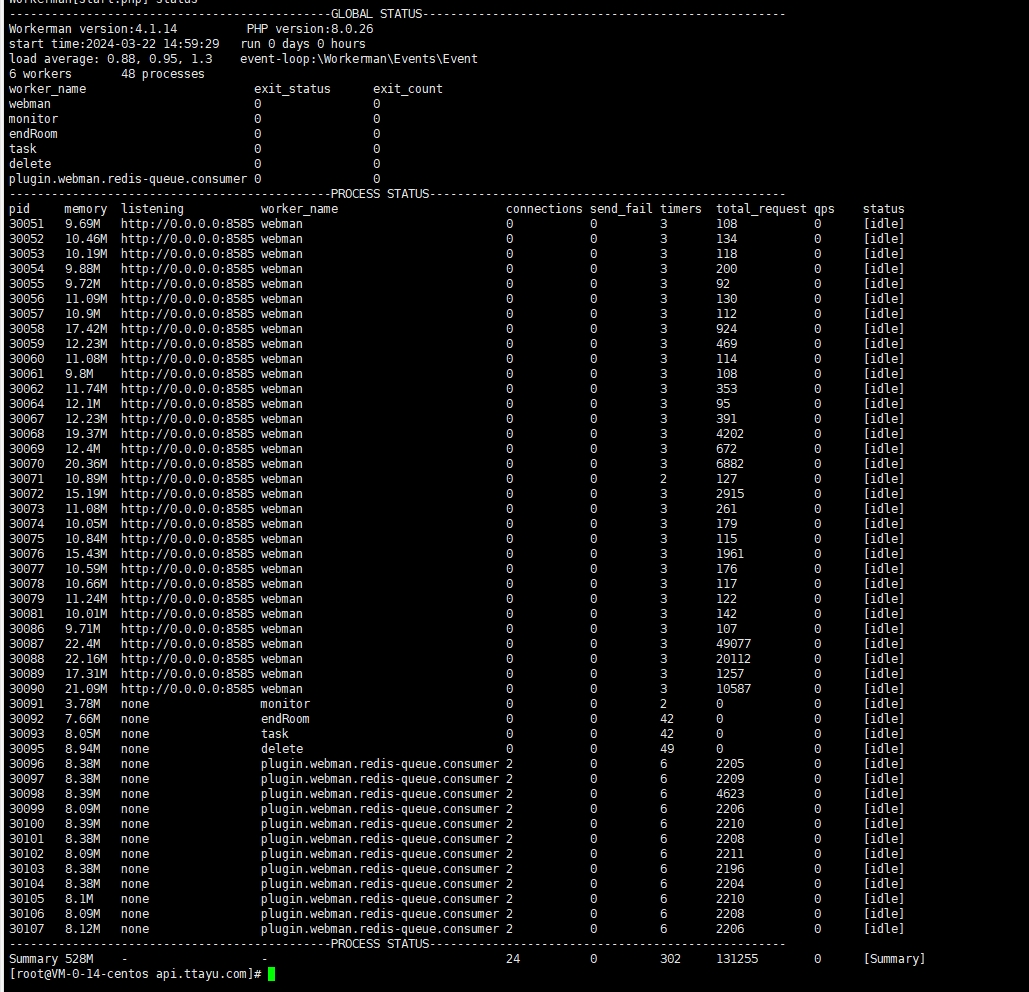
Task: Select total_request value '1257'
Action: tap(730, 674)
